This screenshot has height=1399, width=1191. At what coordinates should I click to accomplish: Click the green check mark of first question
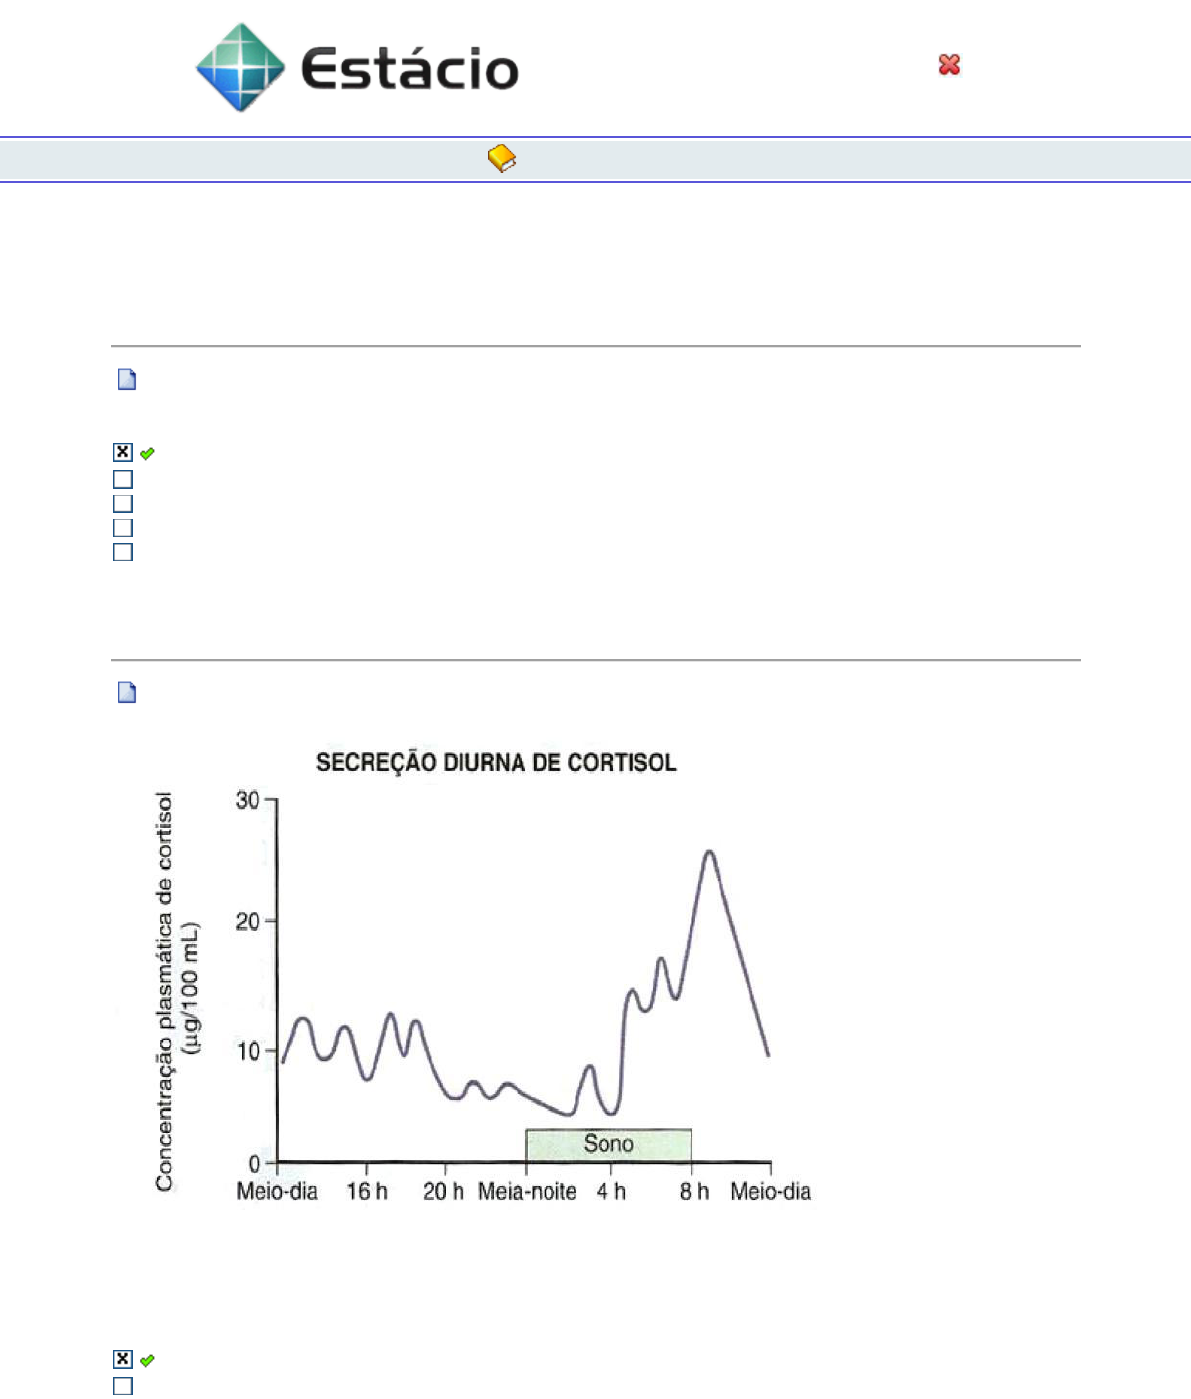coord(147,453)
